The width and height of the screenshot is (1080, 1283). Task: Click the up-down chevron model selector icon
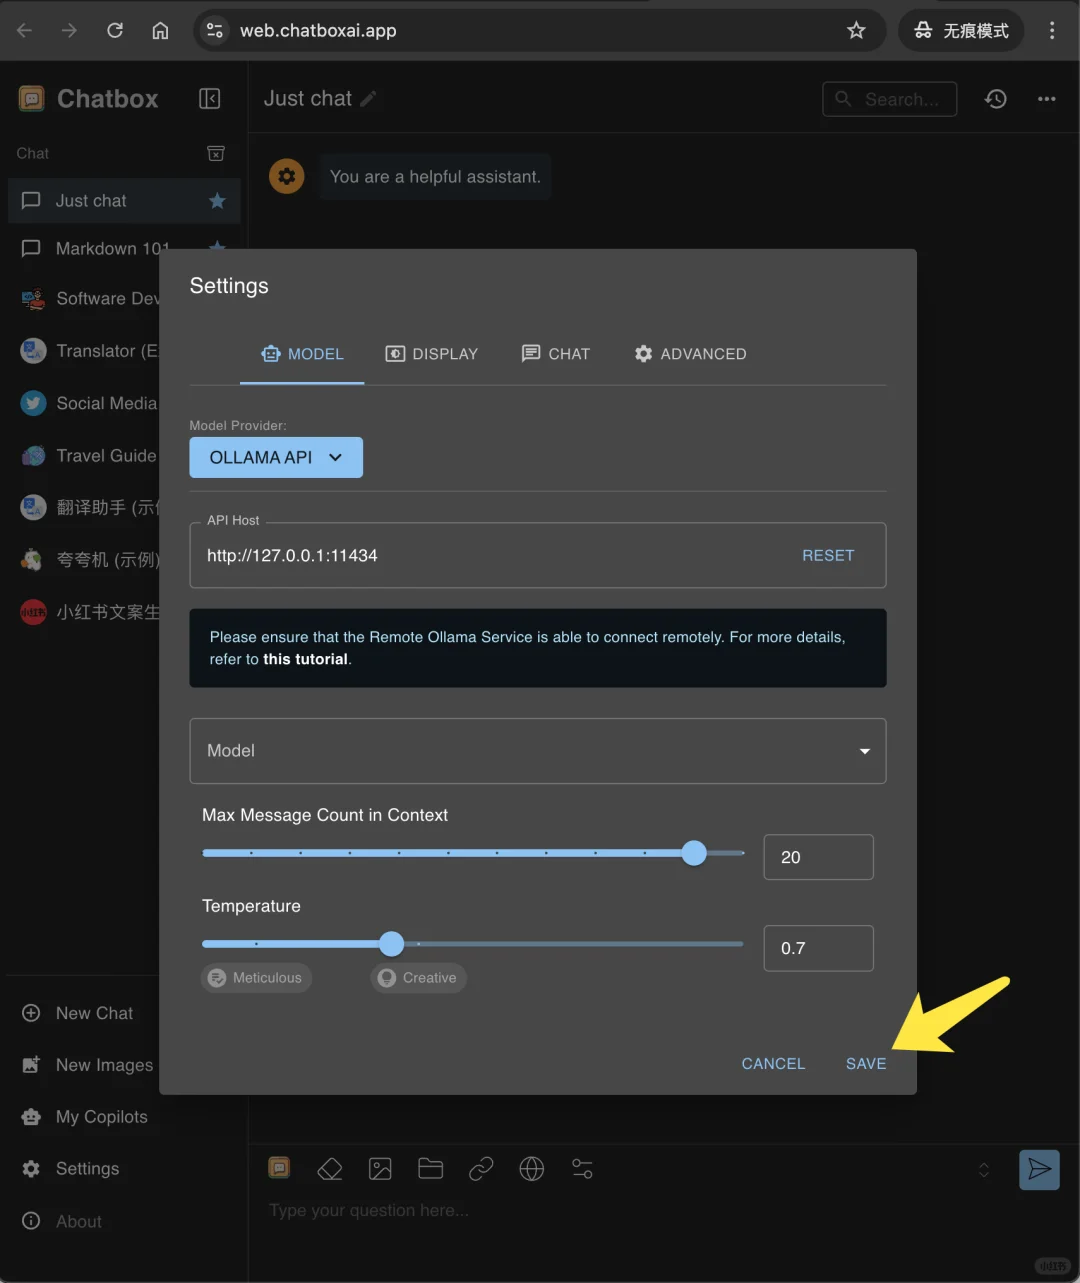(x=984, y=1170)
